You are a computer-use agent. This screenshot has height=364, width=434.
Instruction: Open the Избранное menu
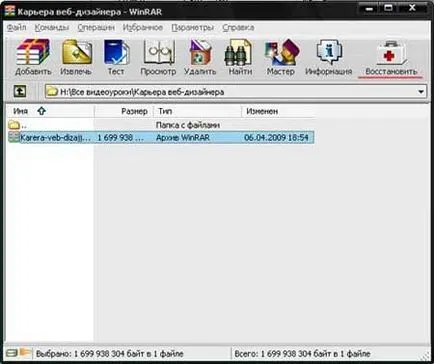143,27
